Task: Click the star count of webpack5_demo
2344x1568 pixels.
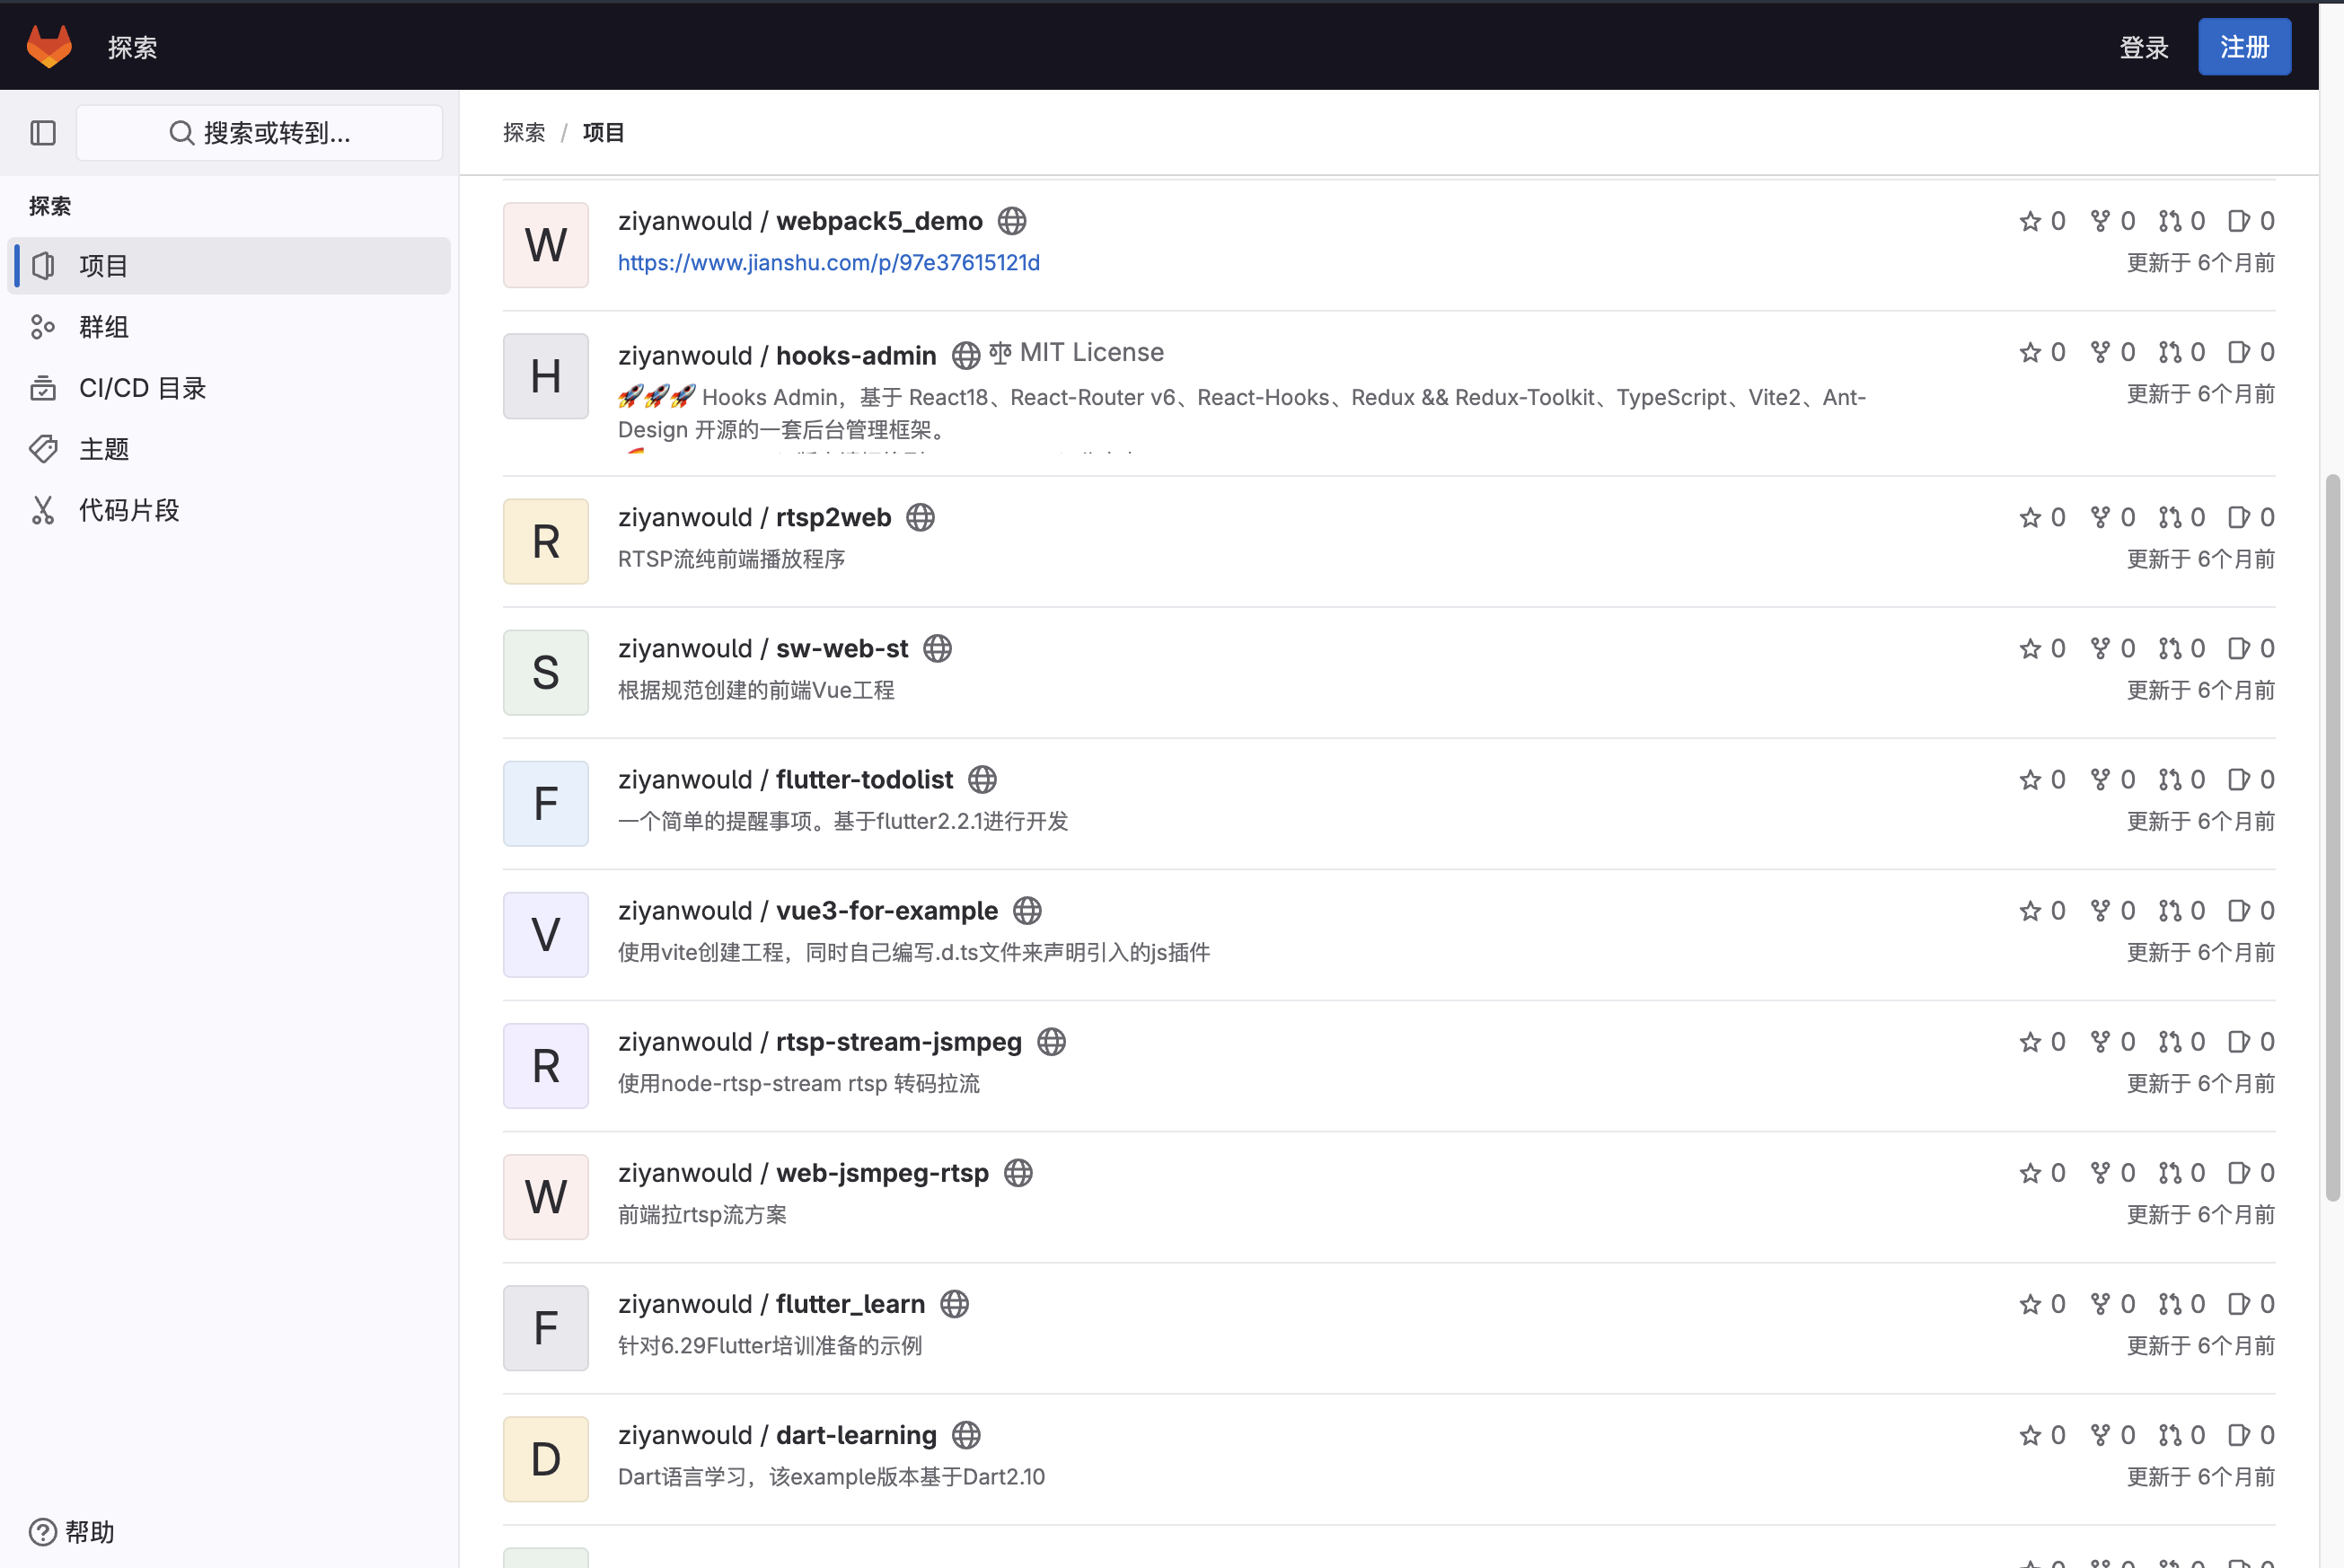Action: pyautogui.click(x=2058, y=221)
